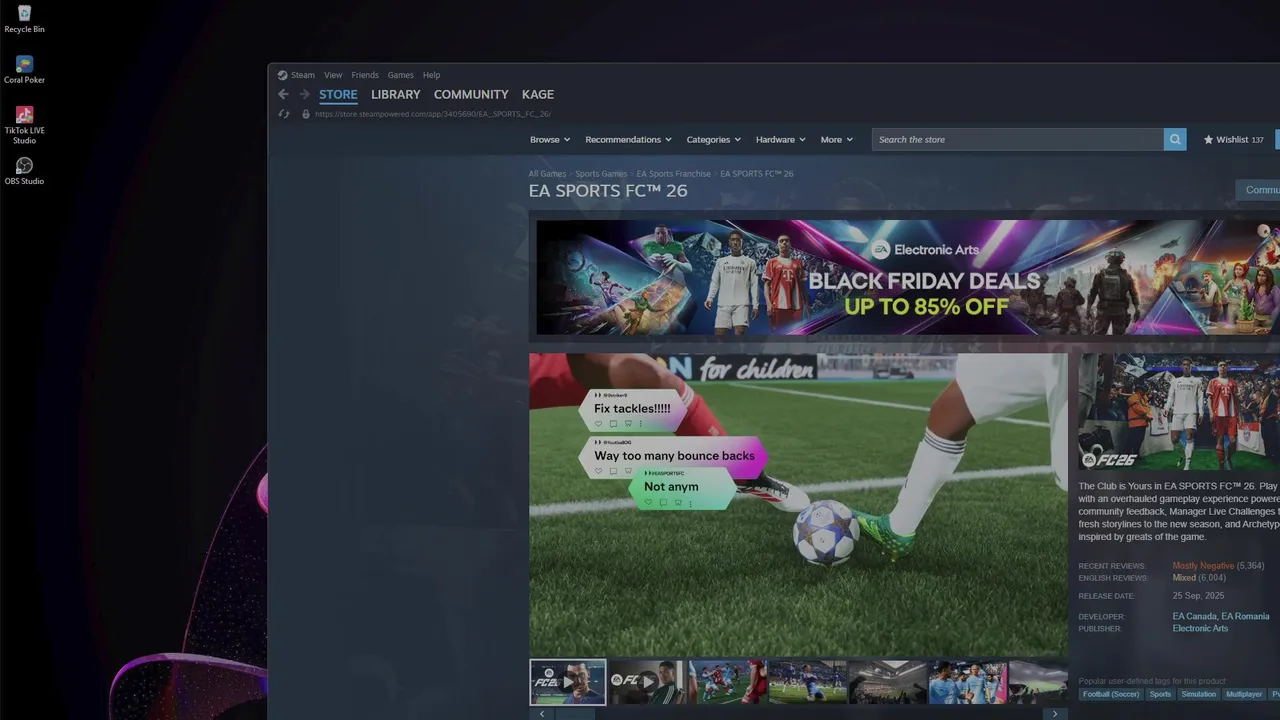Expand the Recommendations dropdown
This screenshot has height=720, width=1280.
point(628,140)
